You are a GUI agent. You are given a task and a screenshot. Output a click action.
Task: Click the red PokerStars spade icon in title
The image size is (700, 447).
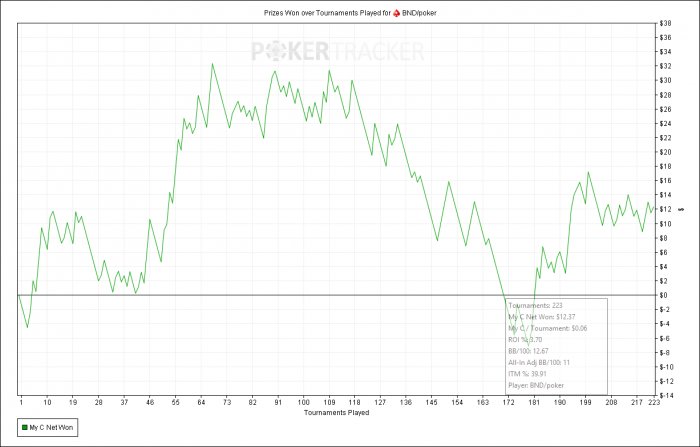pos(396,13)
